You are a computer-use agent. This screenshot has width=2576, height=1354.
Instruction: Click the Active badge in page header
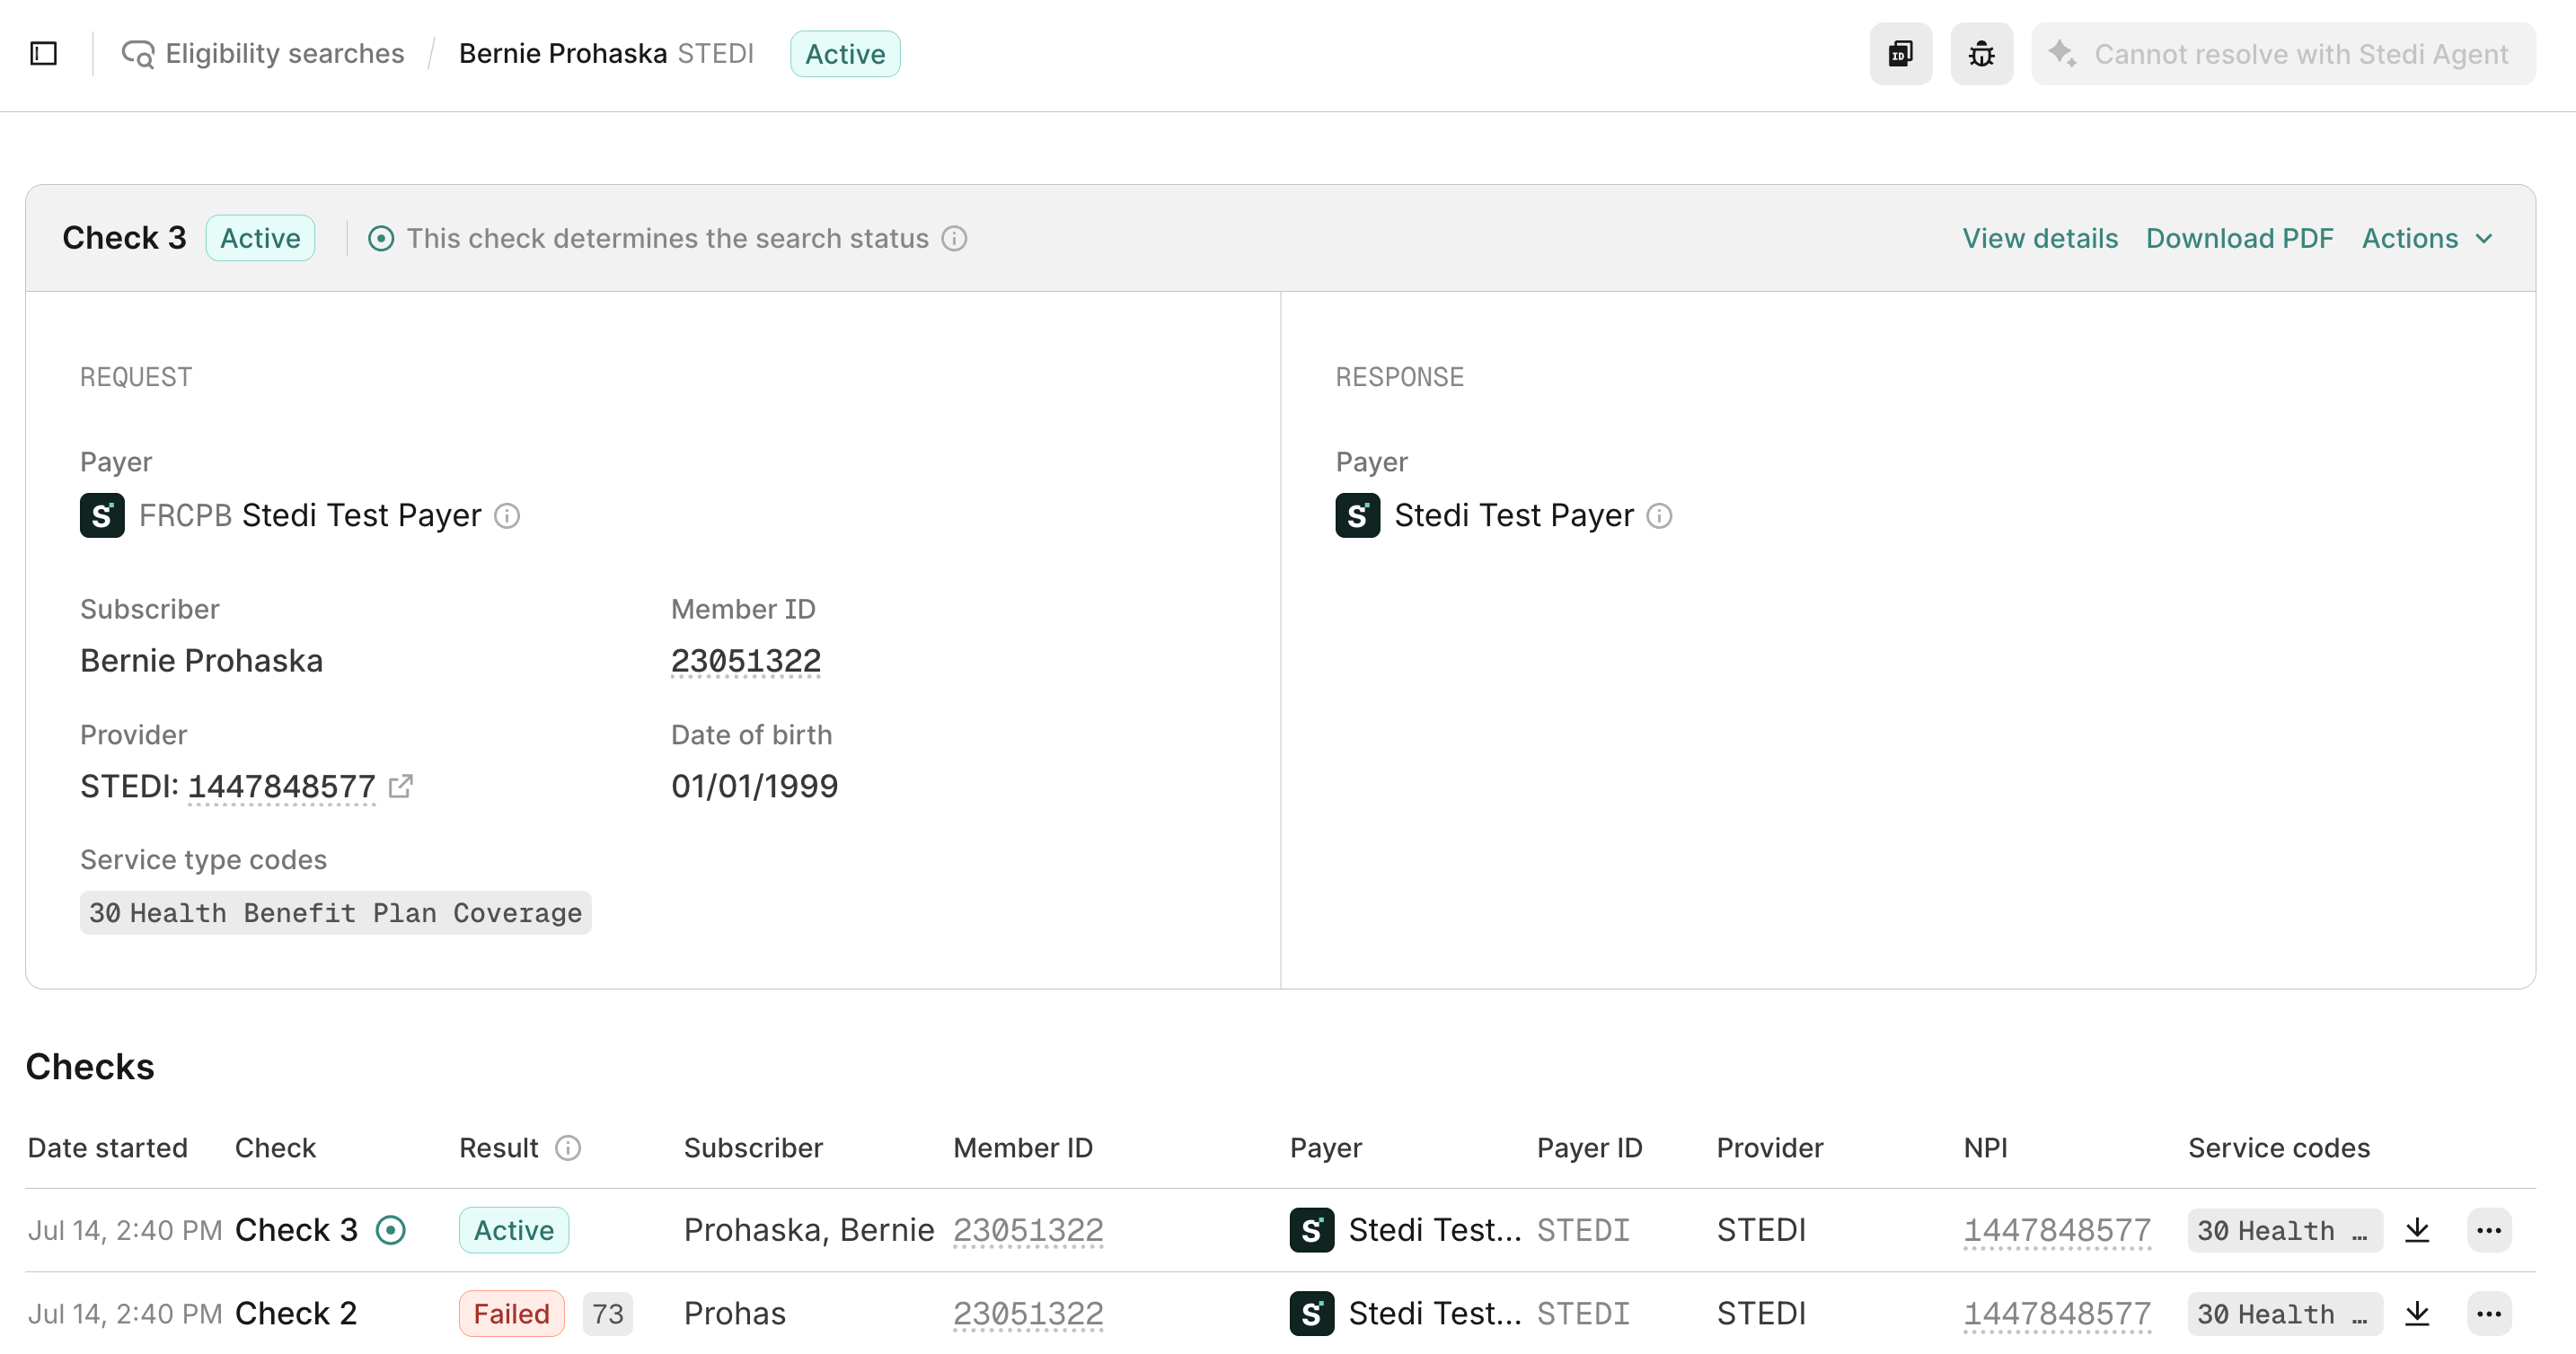tap(845, 53)
